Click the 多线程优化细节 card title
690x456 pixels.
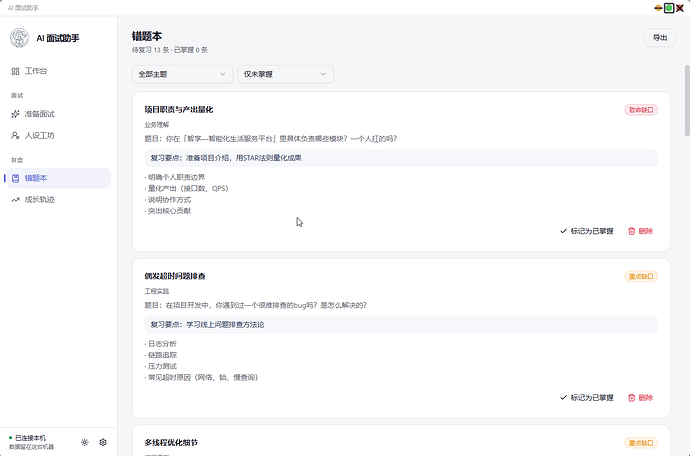171,442
